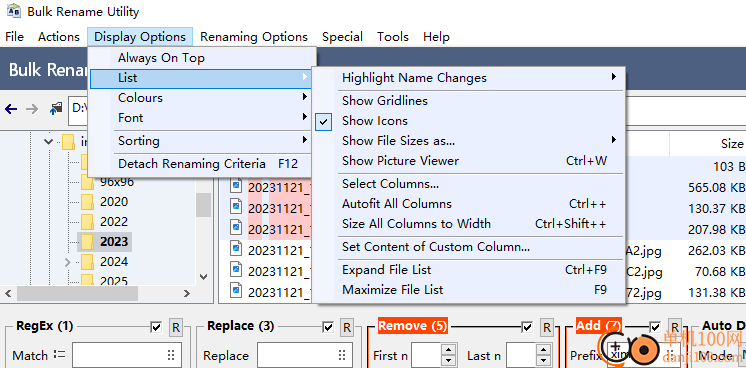Image resolution: width=746 pixels, height=368 pixels.
Task: Toggle the Add (7) checkbox
Action: click(x=655, y=327)
